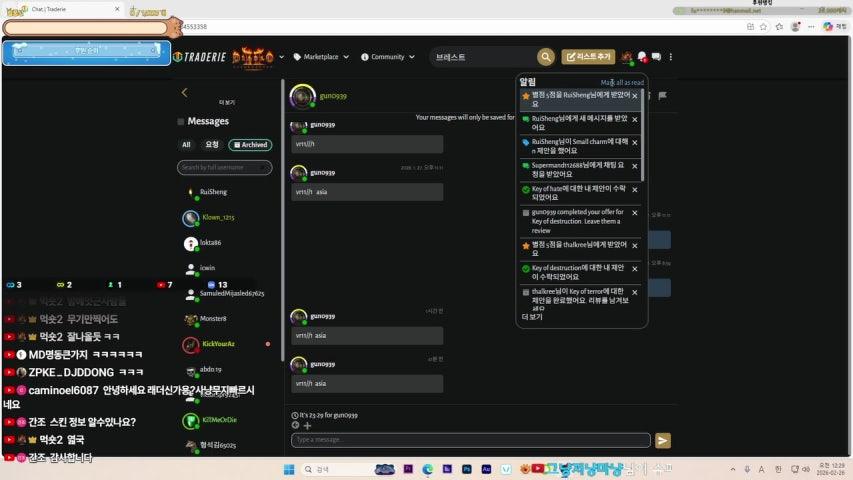Viewport: 853px width, 480px height.
Task: Dismiss the Key of terror notification
Action: (635, 292)
